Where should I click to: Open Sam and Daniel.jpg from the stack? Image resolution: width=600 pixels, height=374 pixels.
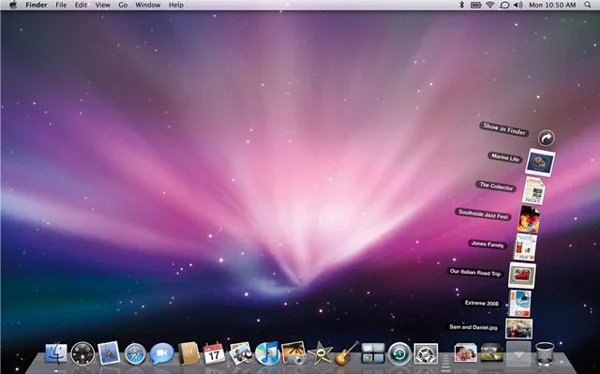[x=518, y=328]
